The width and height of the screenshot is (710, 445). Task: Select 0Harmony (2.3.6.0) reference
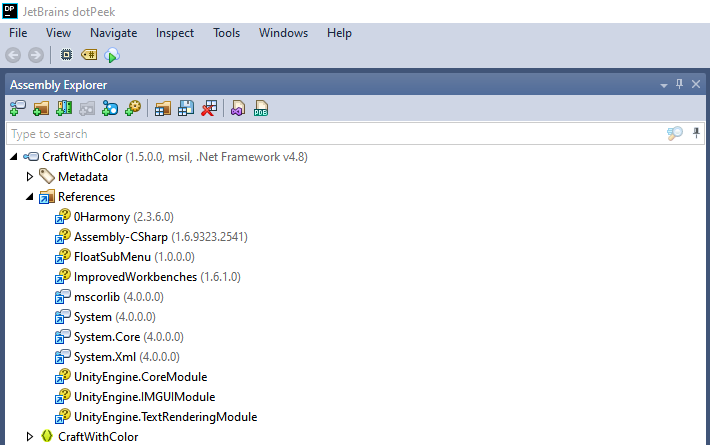(x=124, y=217)
